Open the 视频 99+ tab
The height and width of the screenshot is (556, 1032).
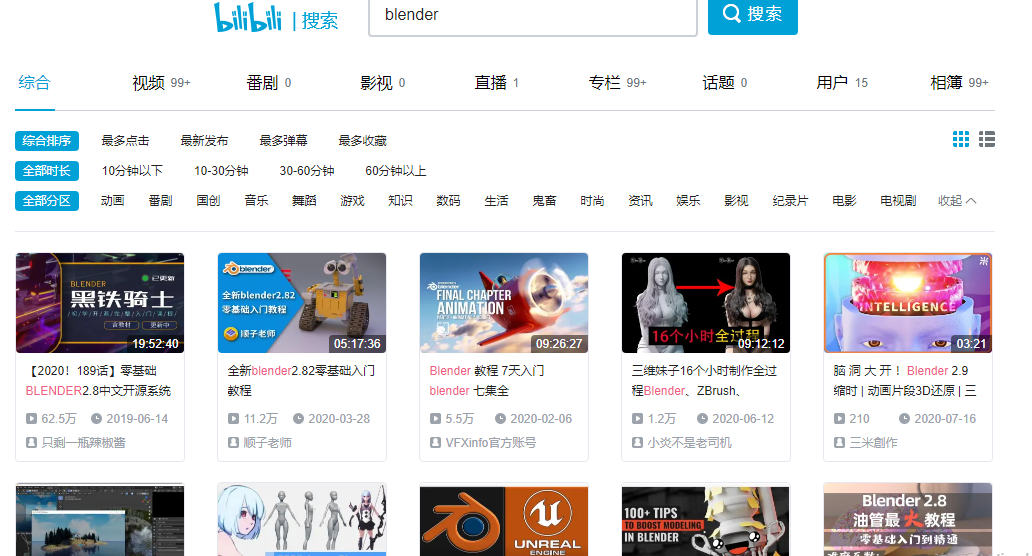(x=161, y=83)
